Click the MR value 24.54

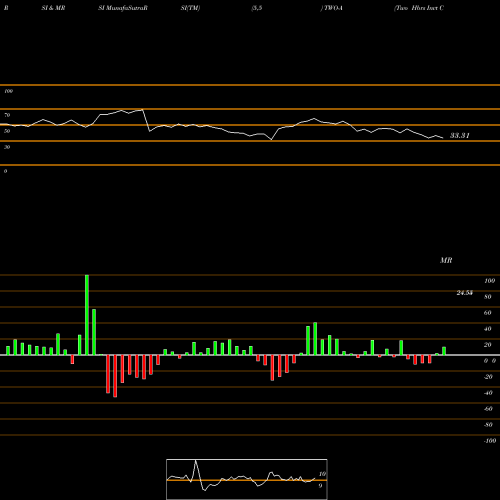point(465,293)
